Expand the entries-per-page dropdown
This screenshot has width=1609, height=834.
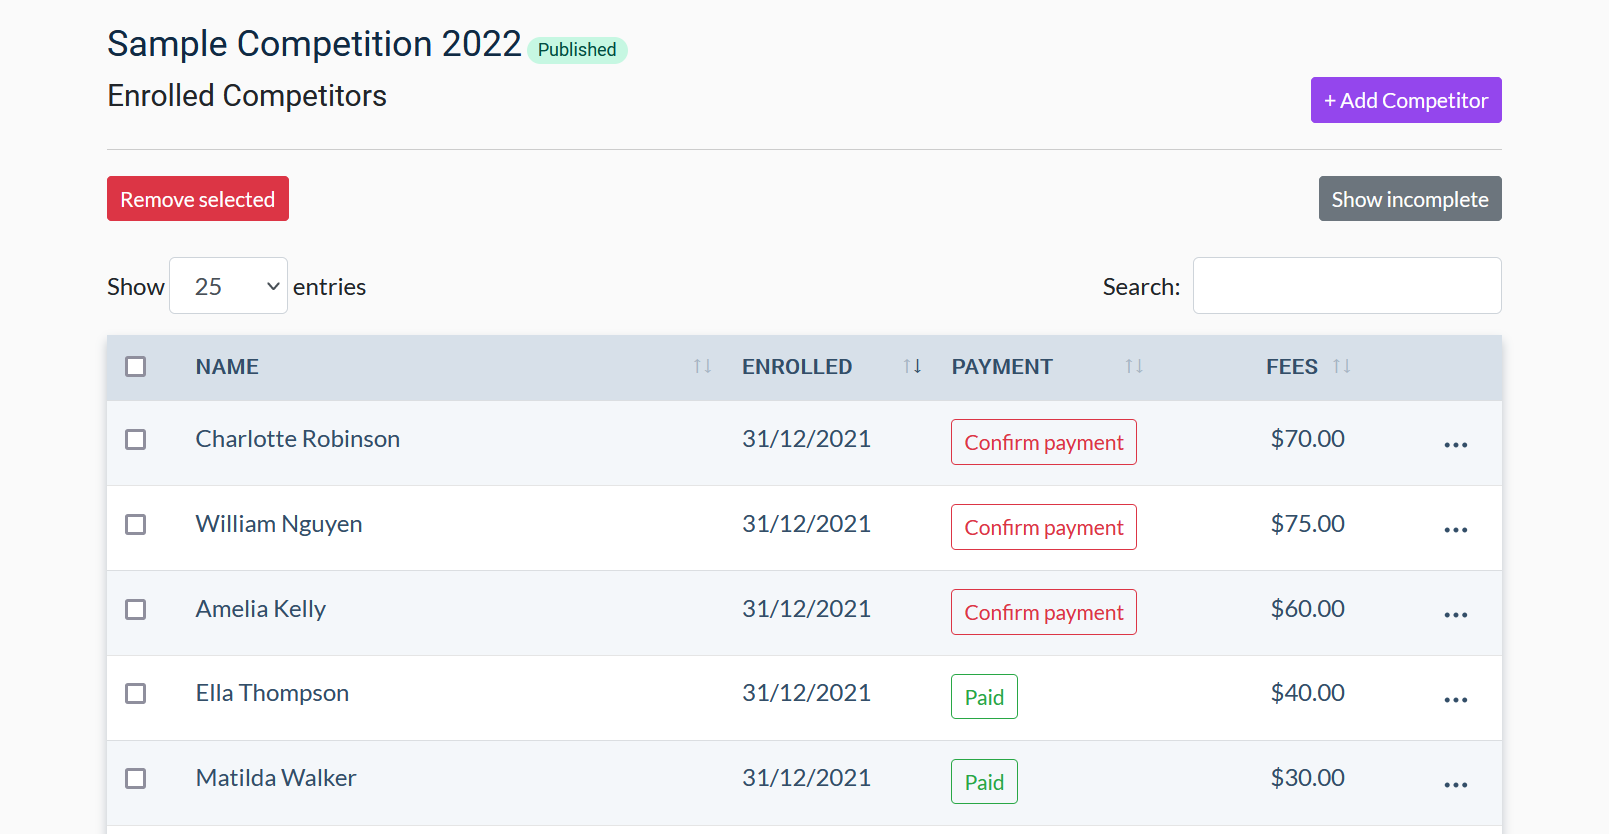228,286
